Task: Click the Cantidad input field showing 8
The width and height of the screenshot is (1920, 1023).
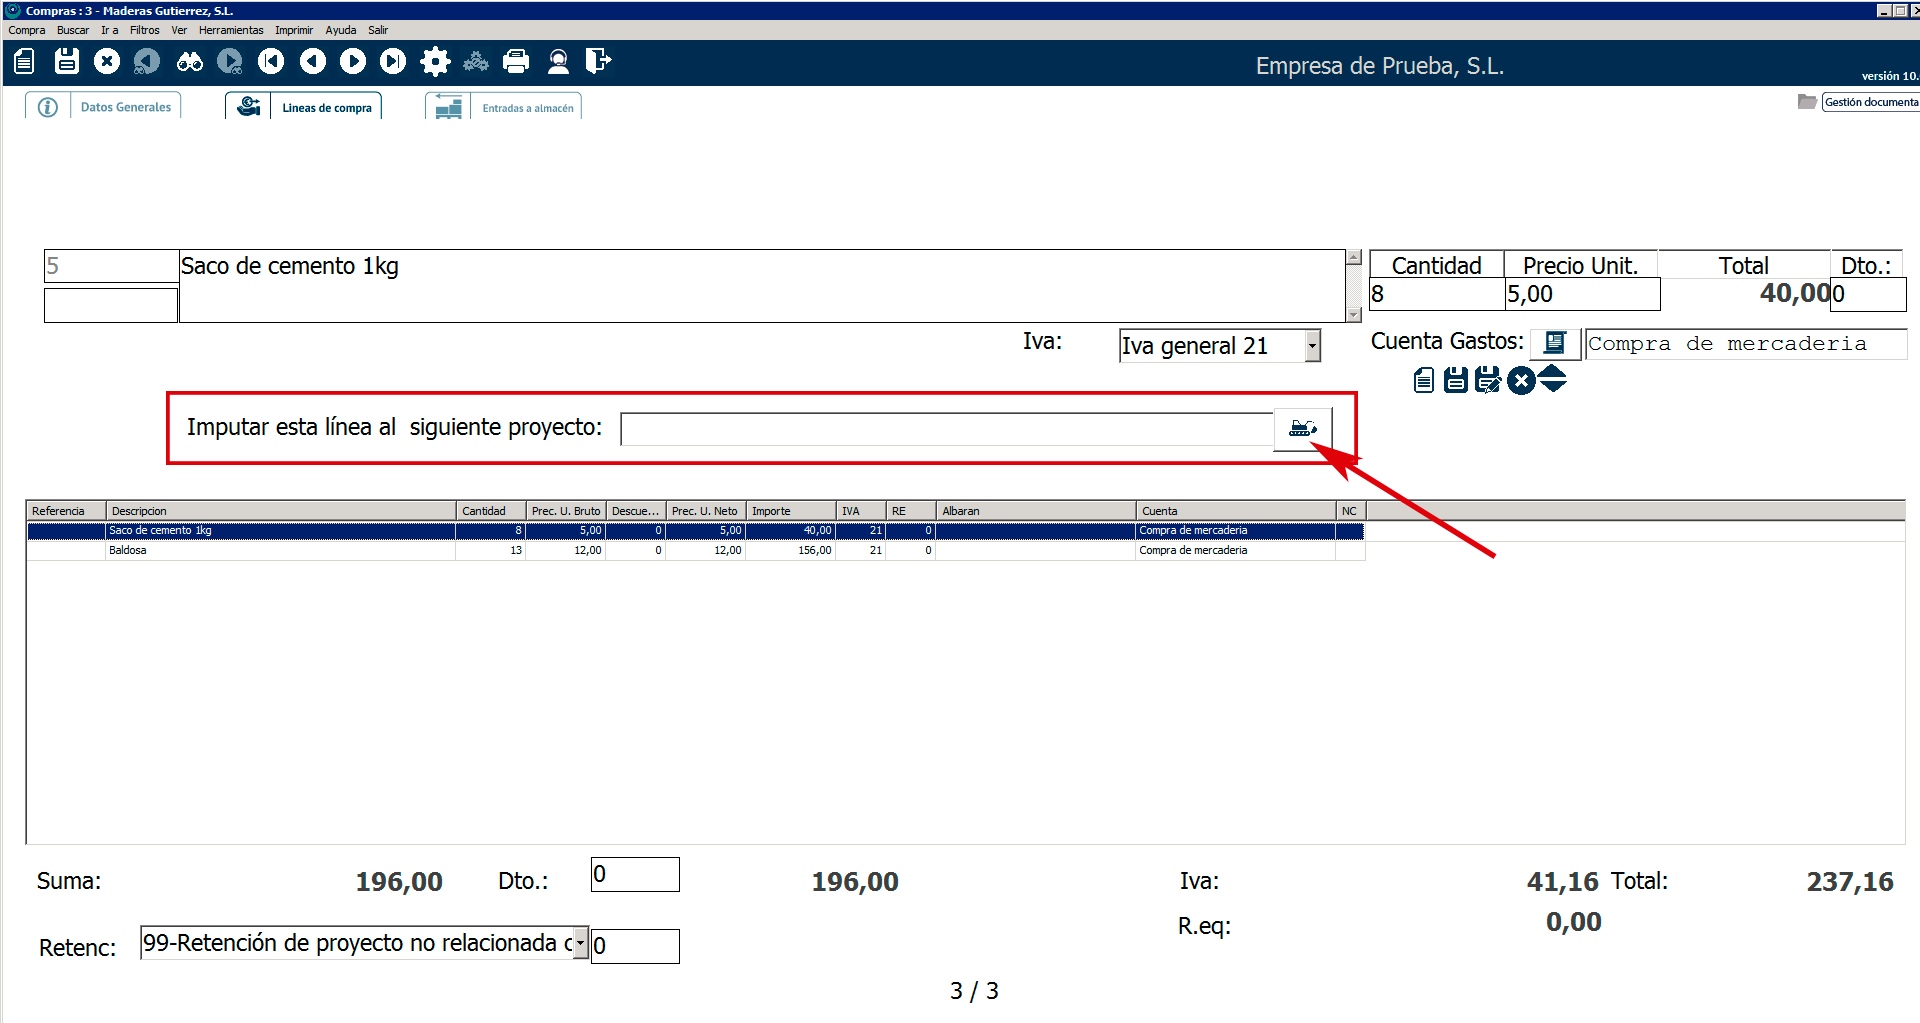Action: point(1435,294)
